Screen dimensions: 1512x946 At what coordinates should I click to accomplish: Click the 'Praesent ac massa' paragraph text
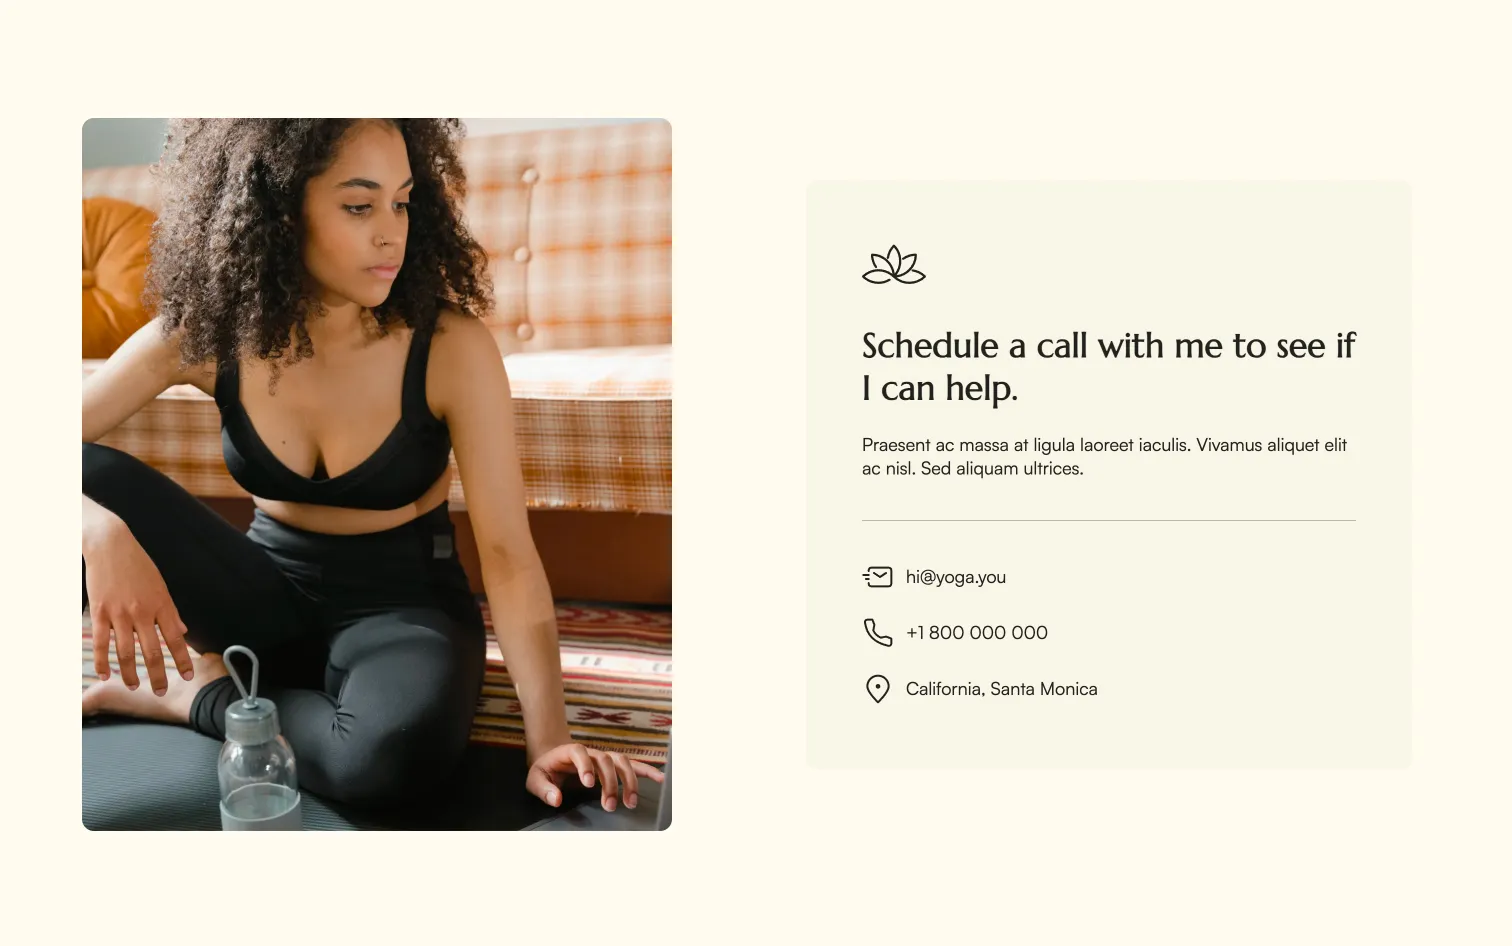pyautogui.click(x=1104, y=456)
